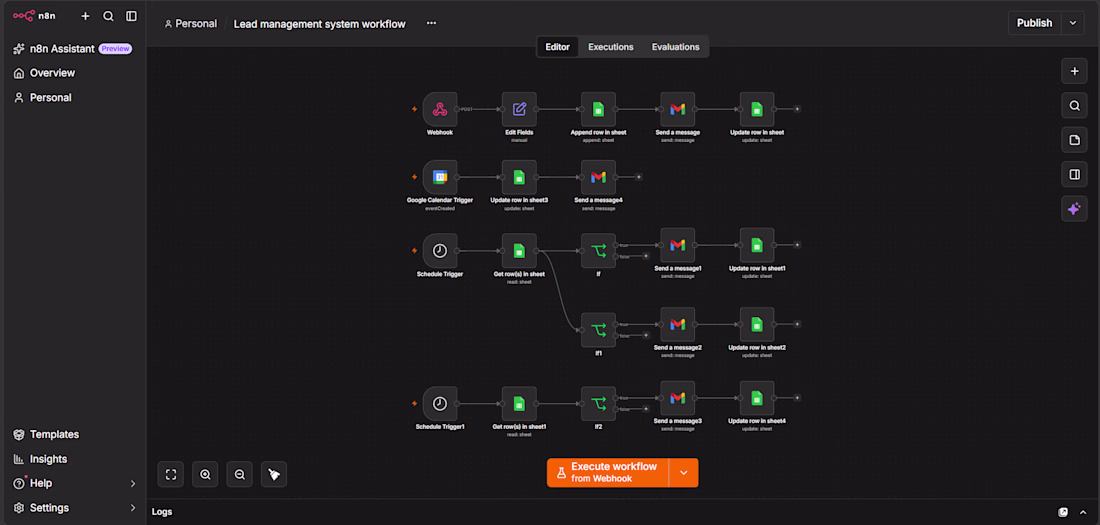This screenshot has height=525, width=1100.
Task: Open the Execute workflow trigger dropdown
Action: pyautogui.click(x=683, y=473)
